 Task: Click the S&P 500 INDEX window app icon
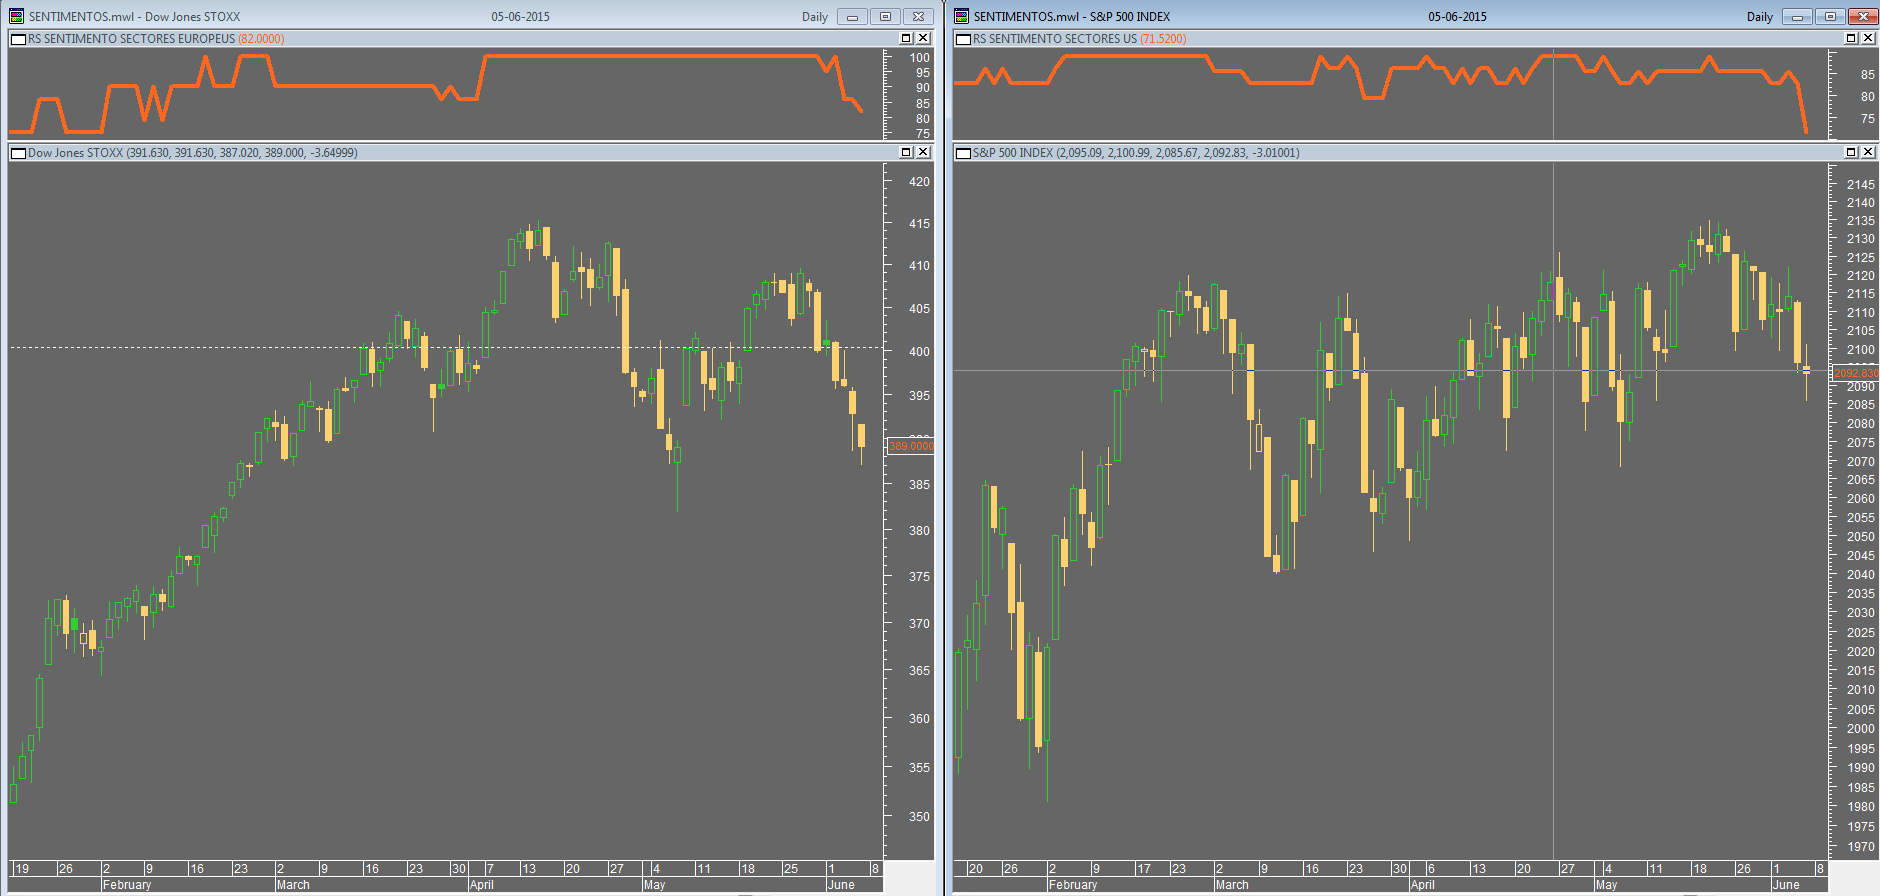961,16
